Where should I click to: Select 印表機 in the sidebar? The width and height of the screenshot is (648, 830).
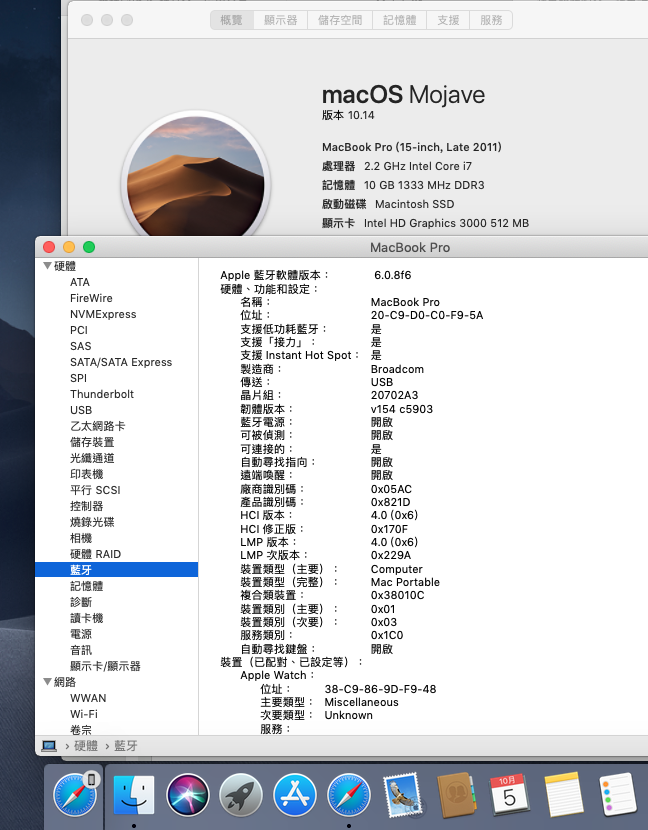[86, 474]
